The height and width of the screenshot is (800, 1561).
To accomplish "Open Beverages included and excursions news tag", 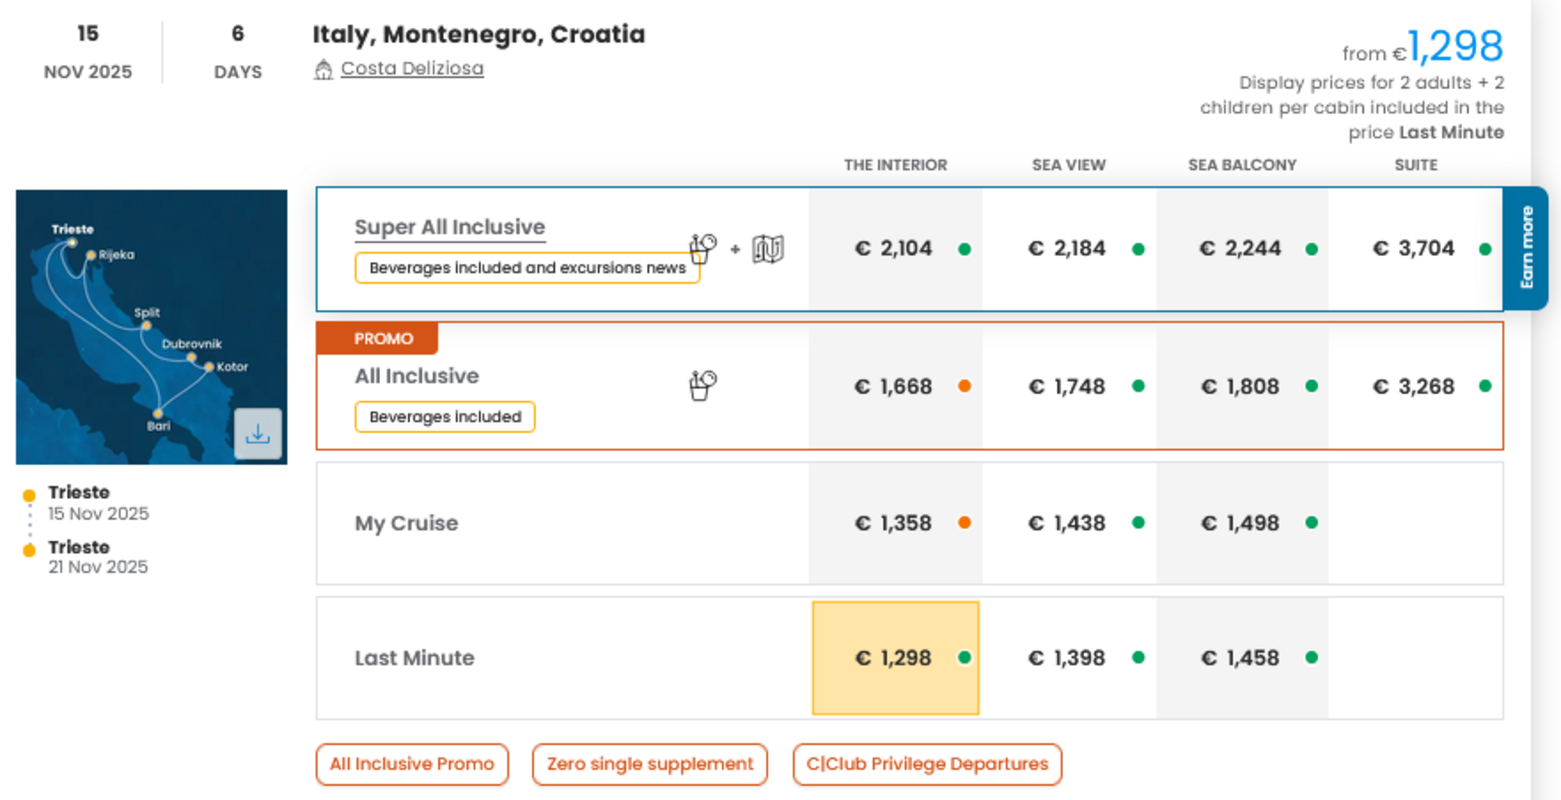I will [527, 268].
